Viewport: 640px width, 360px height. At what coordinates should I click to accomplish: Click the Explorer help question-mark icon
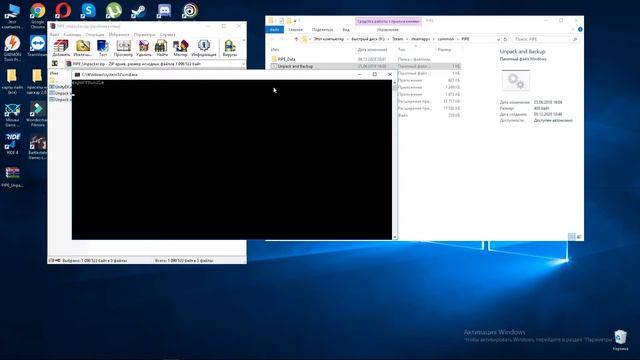click(580, 29)
